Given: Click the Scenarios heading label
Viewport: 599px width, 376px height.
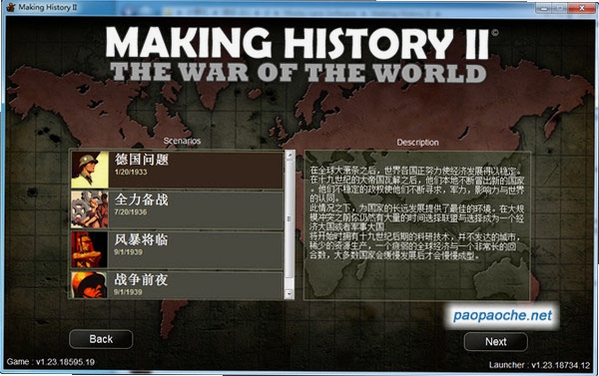Looking at the screenshot, I should click(182, 141).
